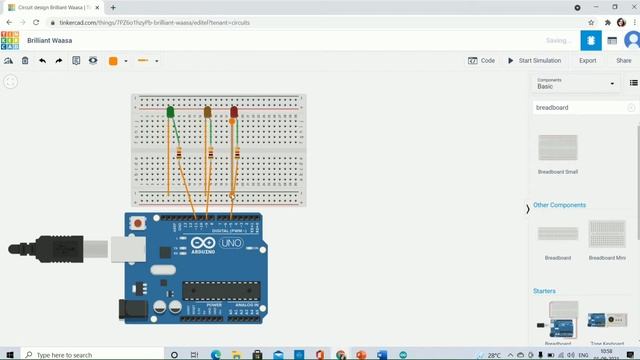Click the Export button
The height and width of the screenshot is (360, 640).
pos(587,60)
